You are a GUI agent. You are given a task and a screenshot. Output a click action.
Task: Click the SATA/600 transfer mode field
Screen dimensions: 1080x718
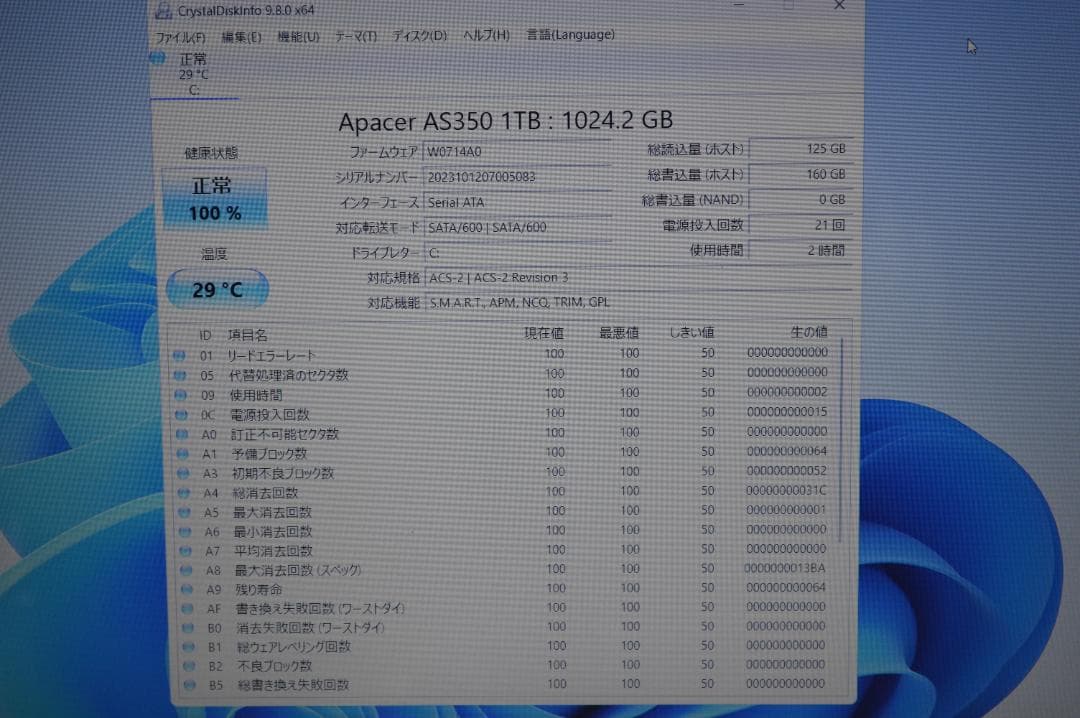(517, 227)
